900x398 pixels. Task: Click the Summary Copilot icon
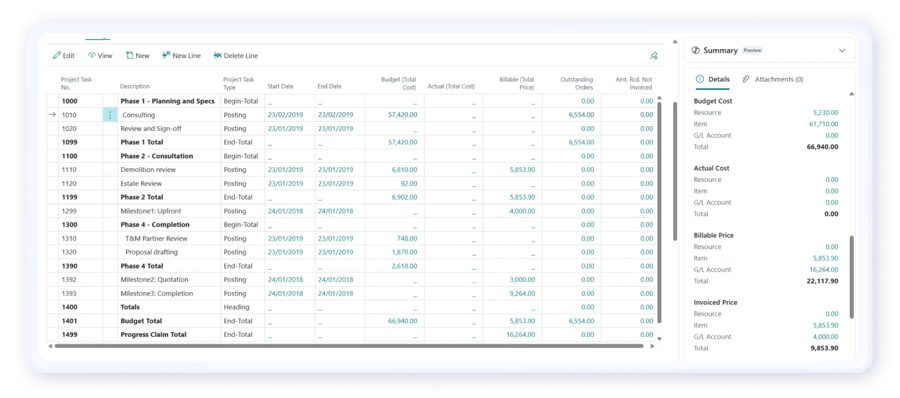tap(696, 51)
